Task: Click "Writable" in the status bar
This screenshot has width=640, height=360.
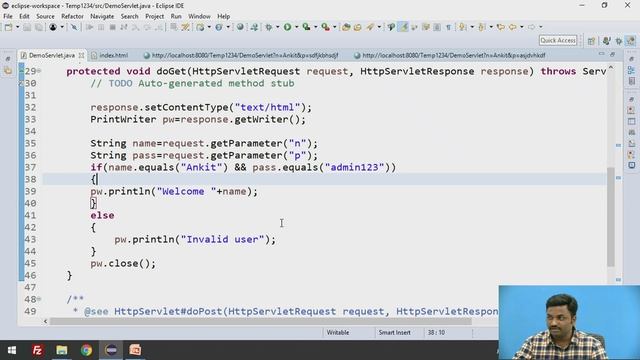Action: click(338, 333)
